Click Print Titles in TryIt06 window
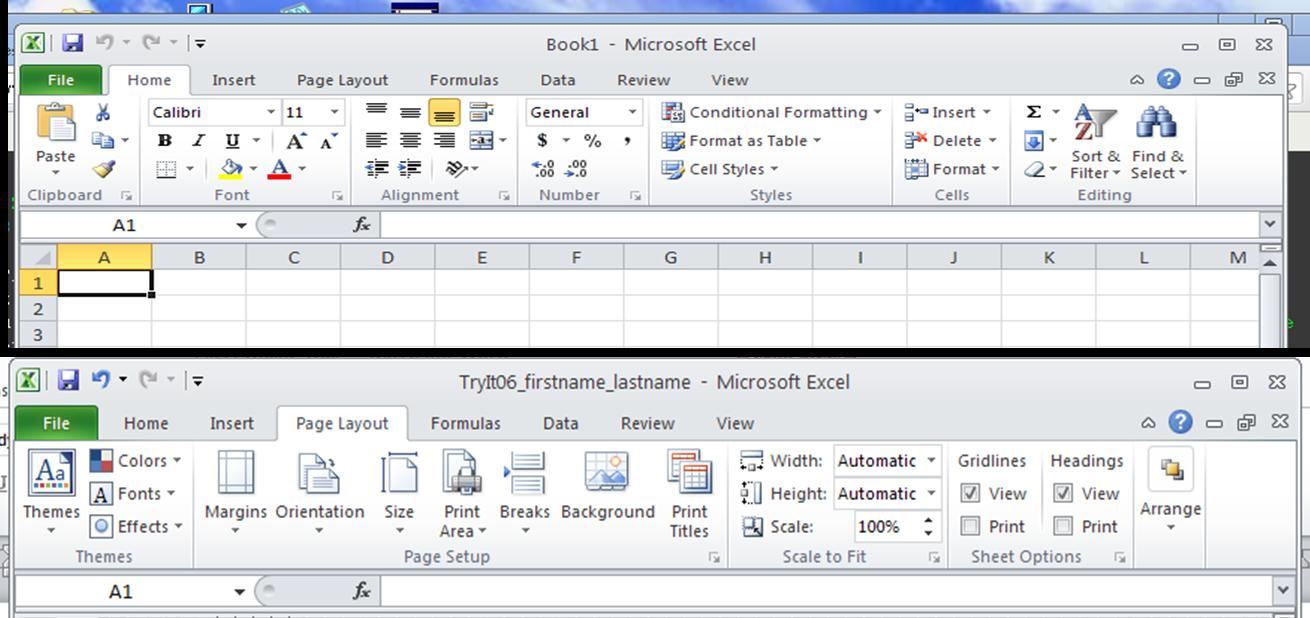Image resolution: width=1310 pixels, height=618 pixels. (x=689, y=493)
